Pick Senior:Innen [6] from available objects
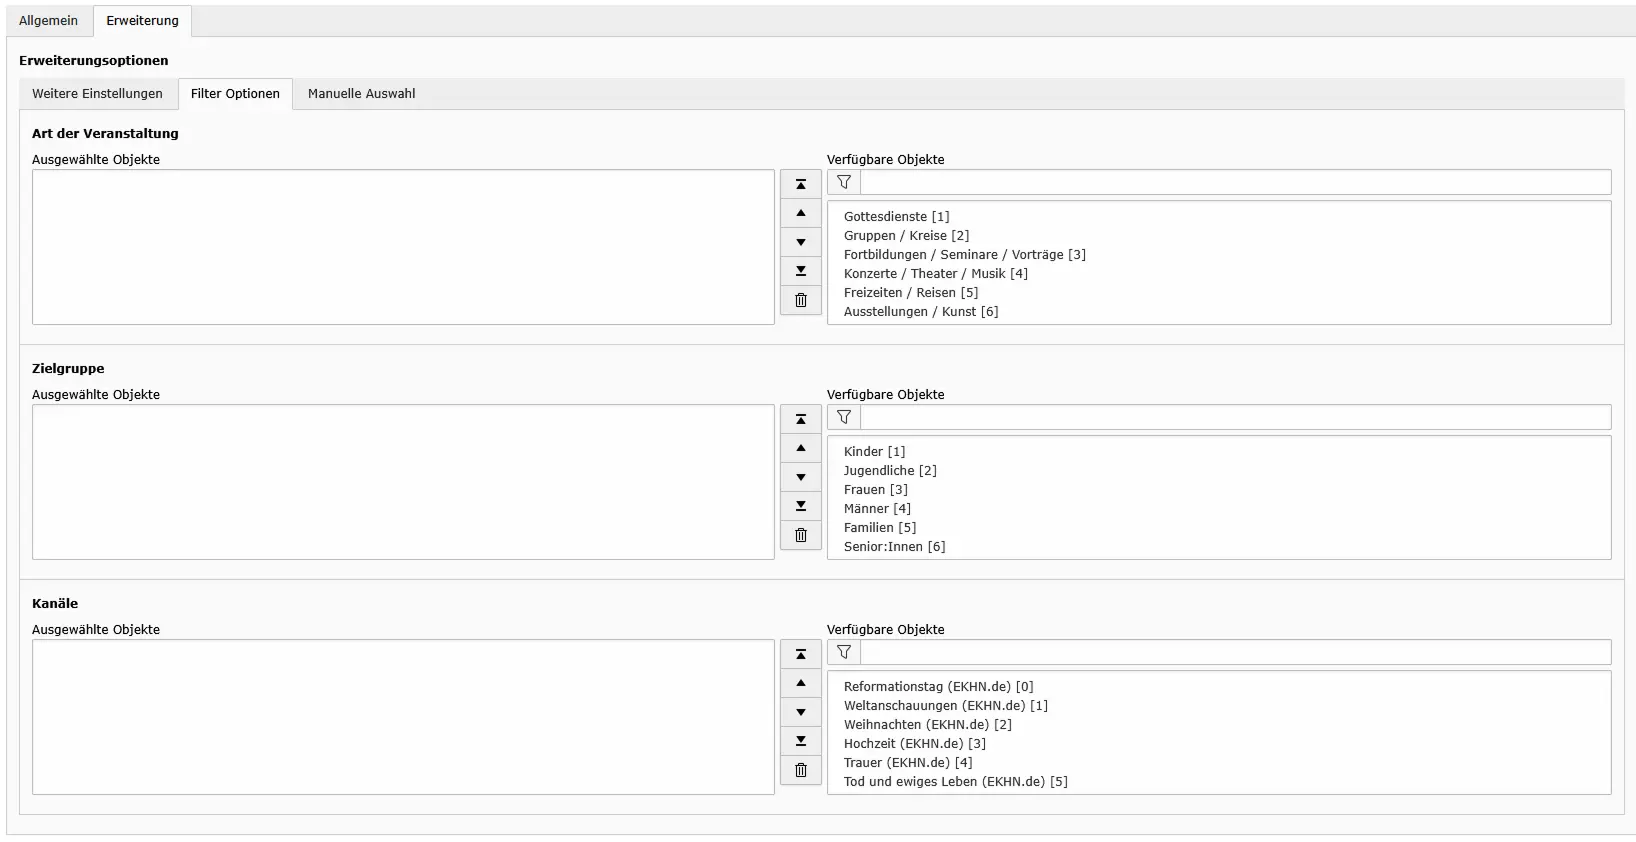This screenshot has height=842, width=1636. tap(894, 547)
